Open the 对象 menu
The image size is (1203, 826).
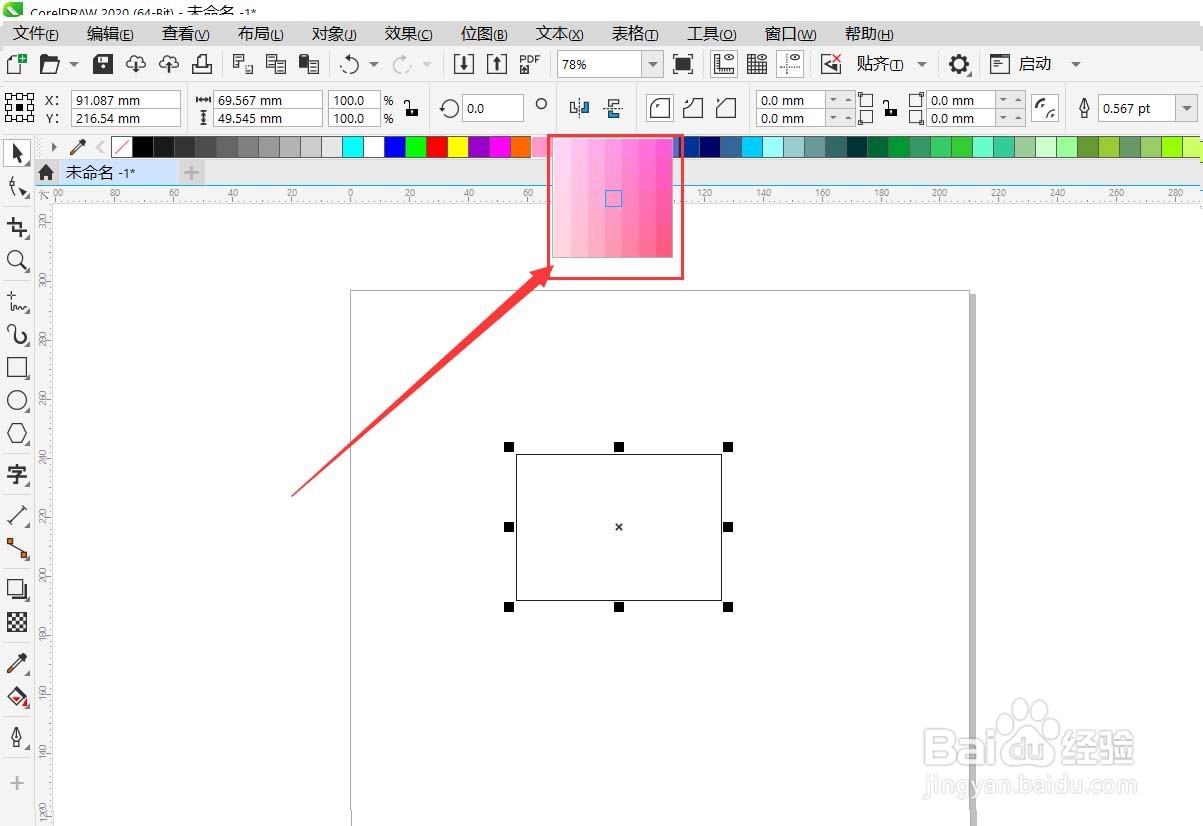(x=333, y=34)
